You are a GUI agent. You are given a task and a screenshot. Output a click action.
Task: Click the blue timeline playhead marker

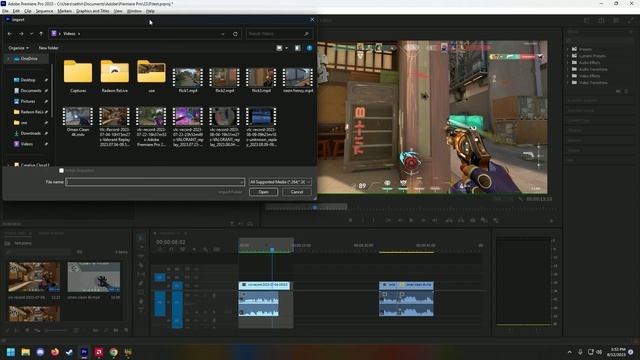272,249
